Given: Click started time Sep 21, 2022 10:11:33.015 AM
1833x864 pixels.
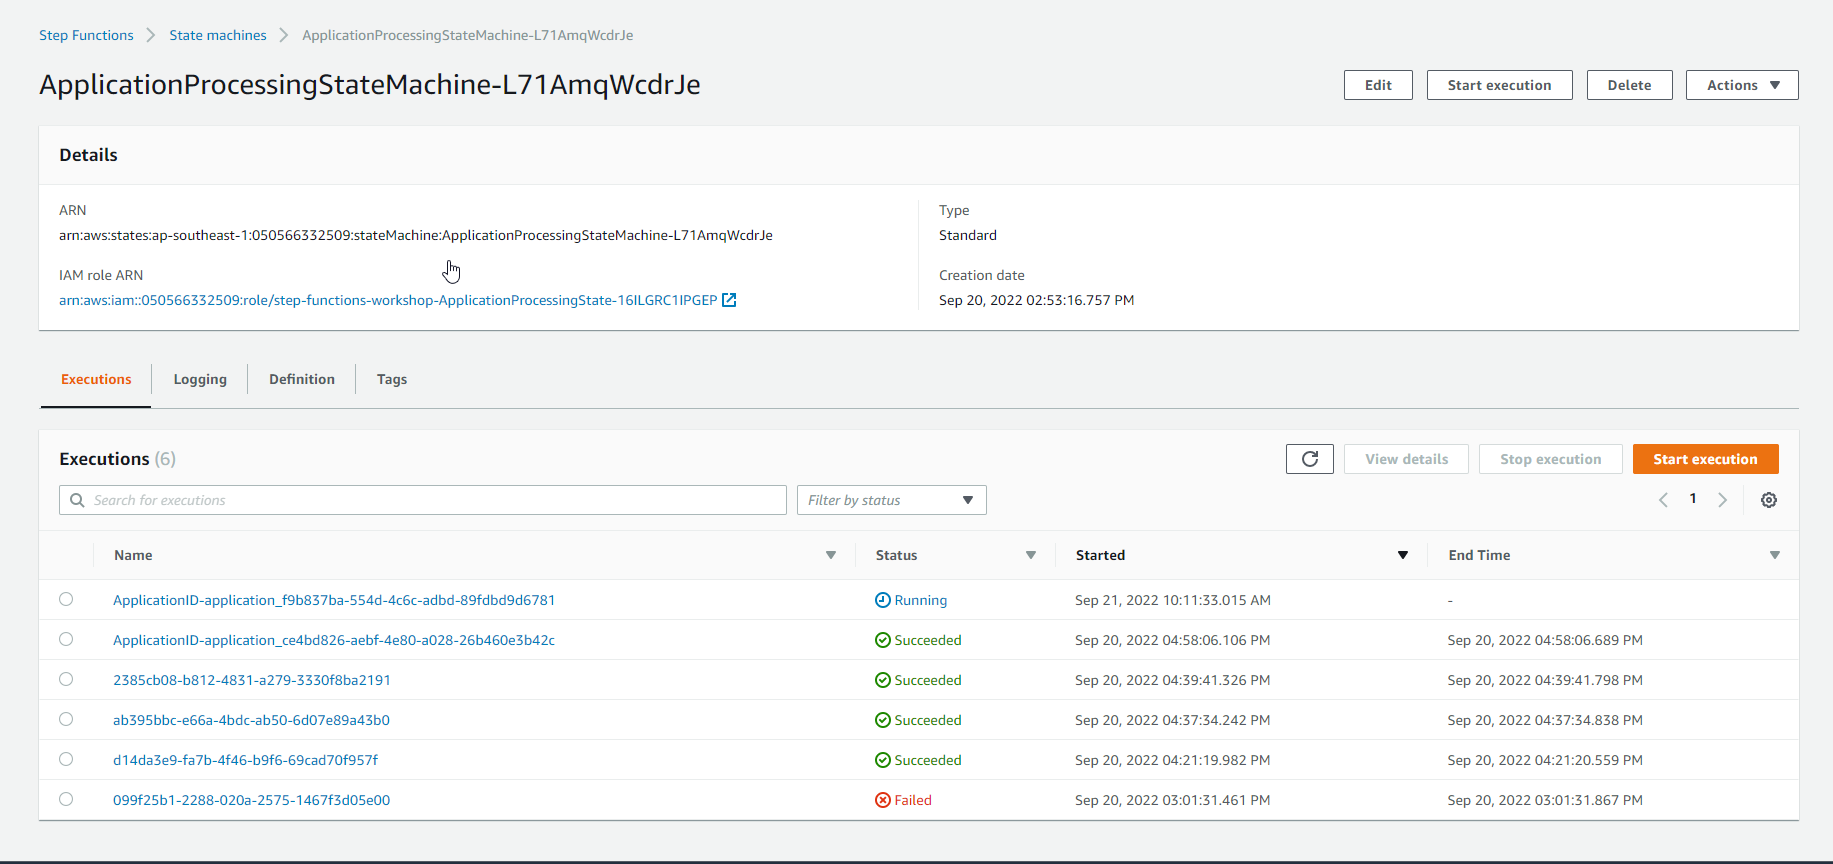Looking at the screenshot, I should (x=1173, y=600).
